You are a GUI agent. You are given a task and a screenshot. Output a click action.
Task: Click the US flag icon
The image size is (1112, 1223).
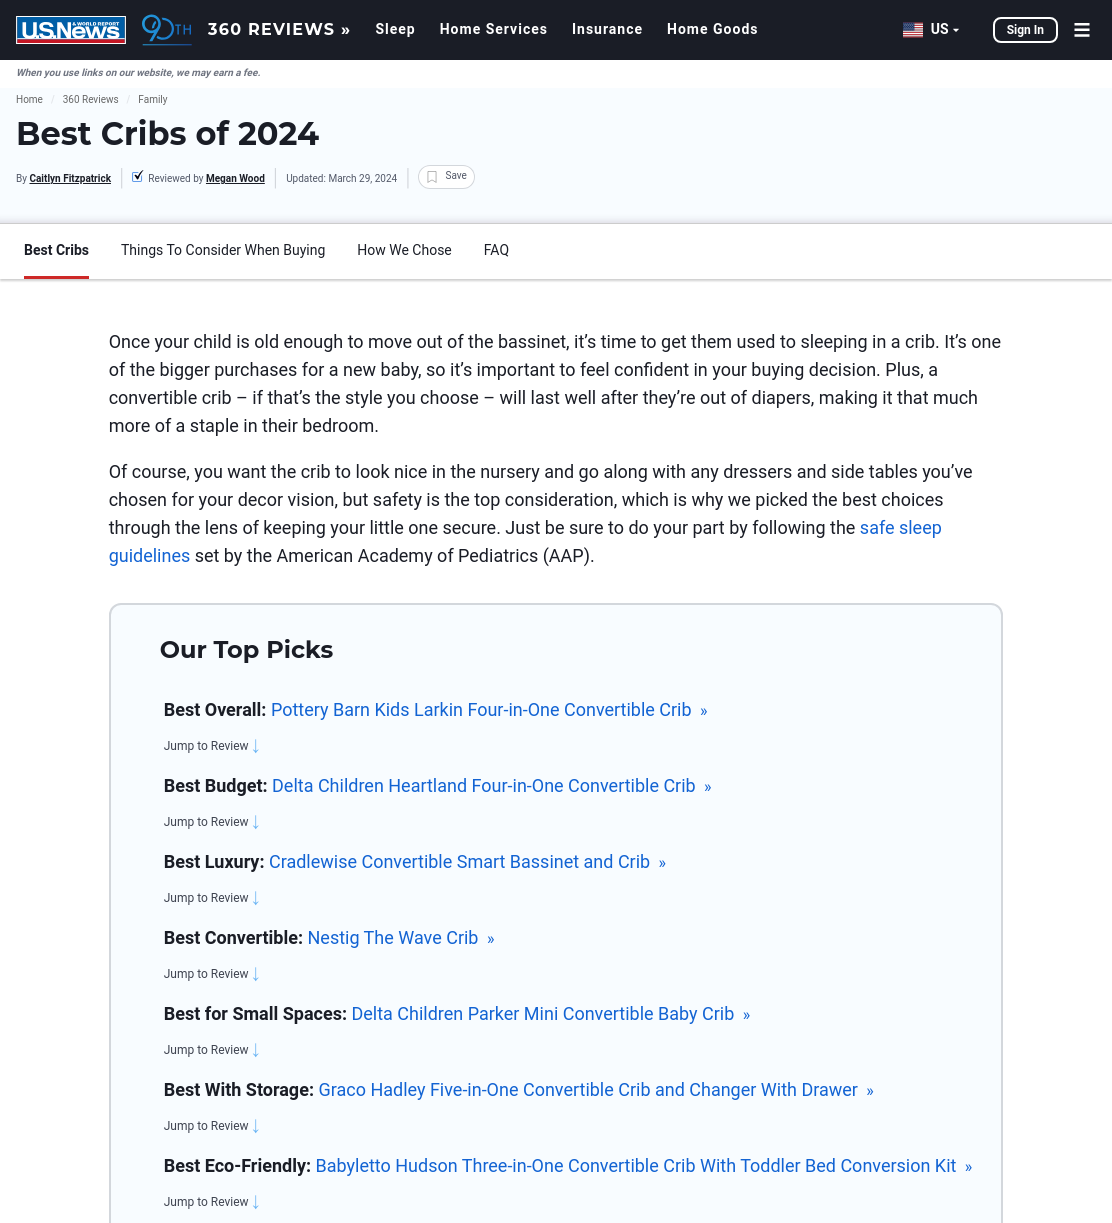[913, 30]
